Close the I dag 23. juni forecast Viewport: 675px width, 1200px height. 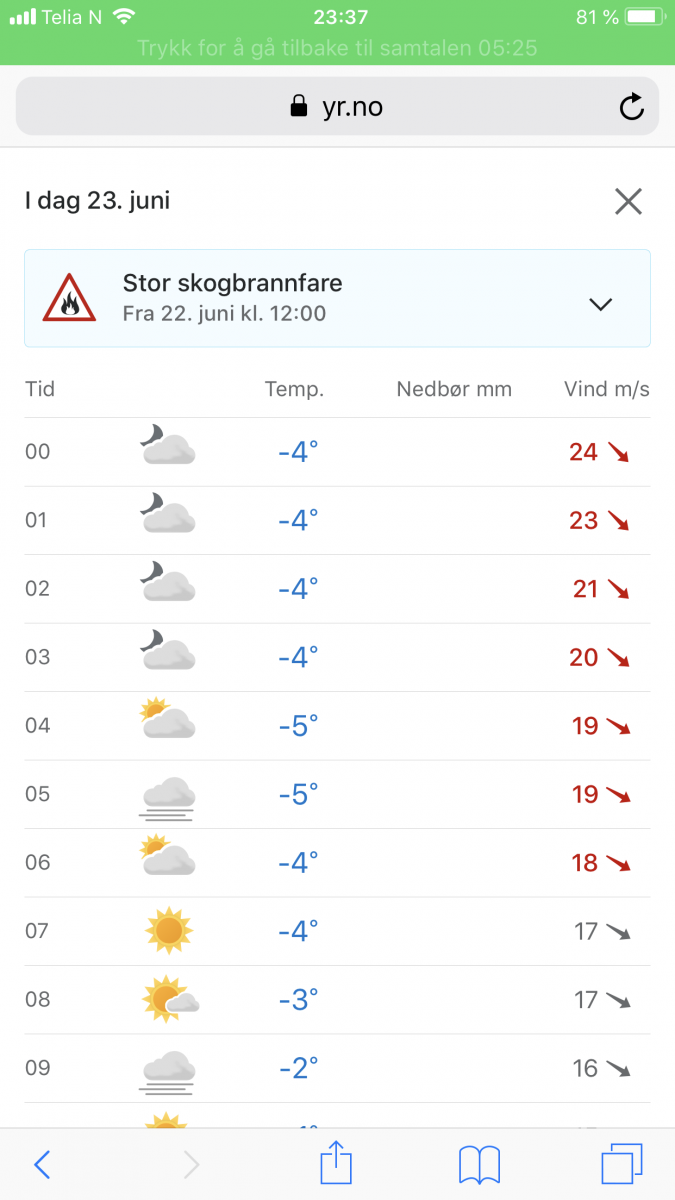coord(628,201)
